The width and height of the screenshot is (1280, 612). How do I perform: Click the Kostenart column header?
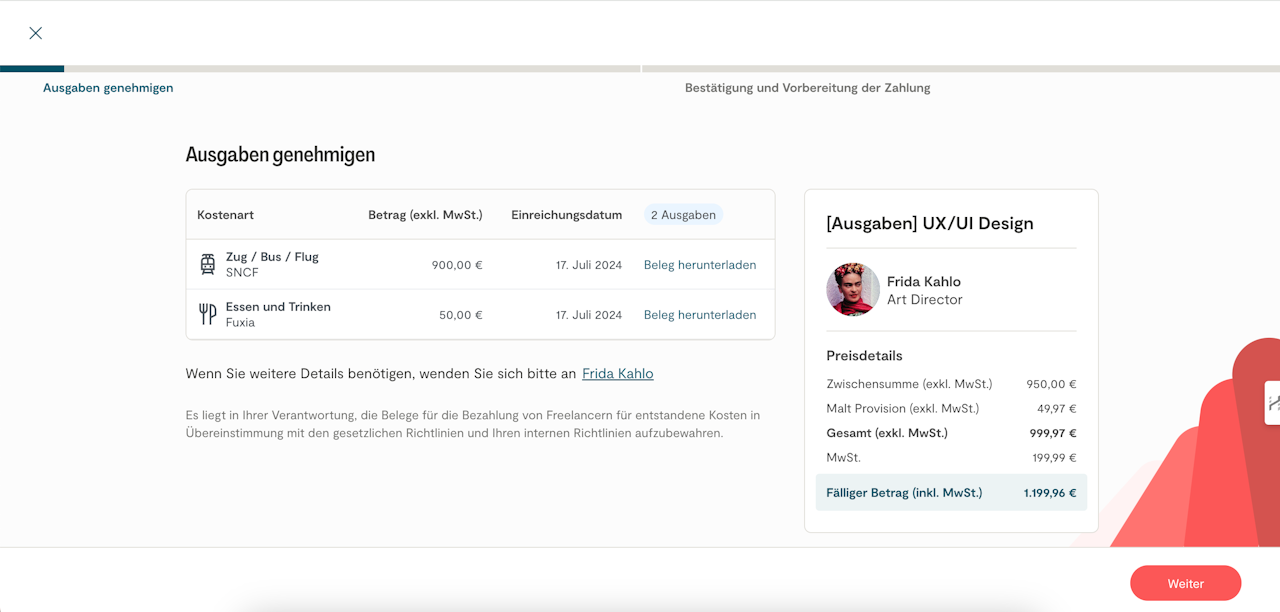pos(225,215)
